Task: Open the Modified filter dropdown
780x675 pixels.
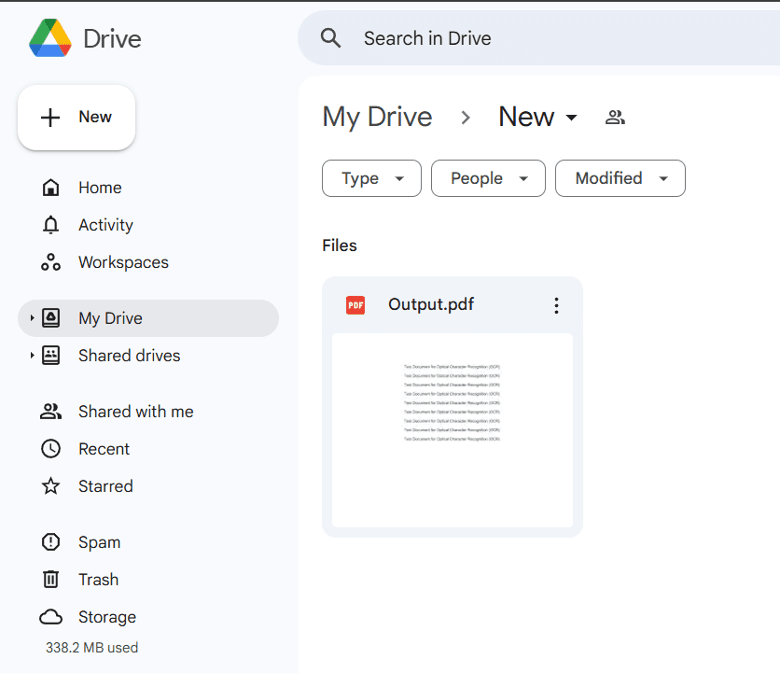Action: [620, 179]
